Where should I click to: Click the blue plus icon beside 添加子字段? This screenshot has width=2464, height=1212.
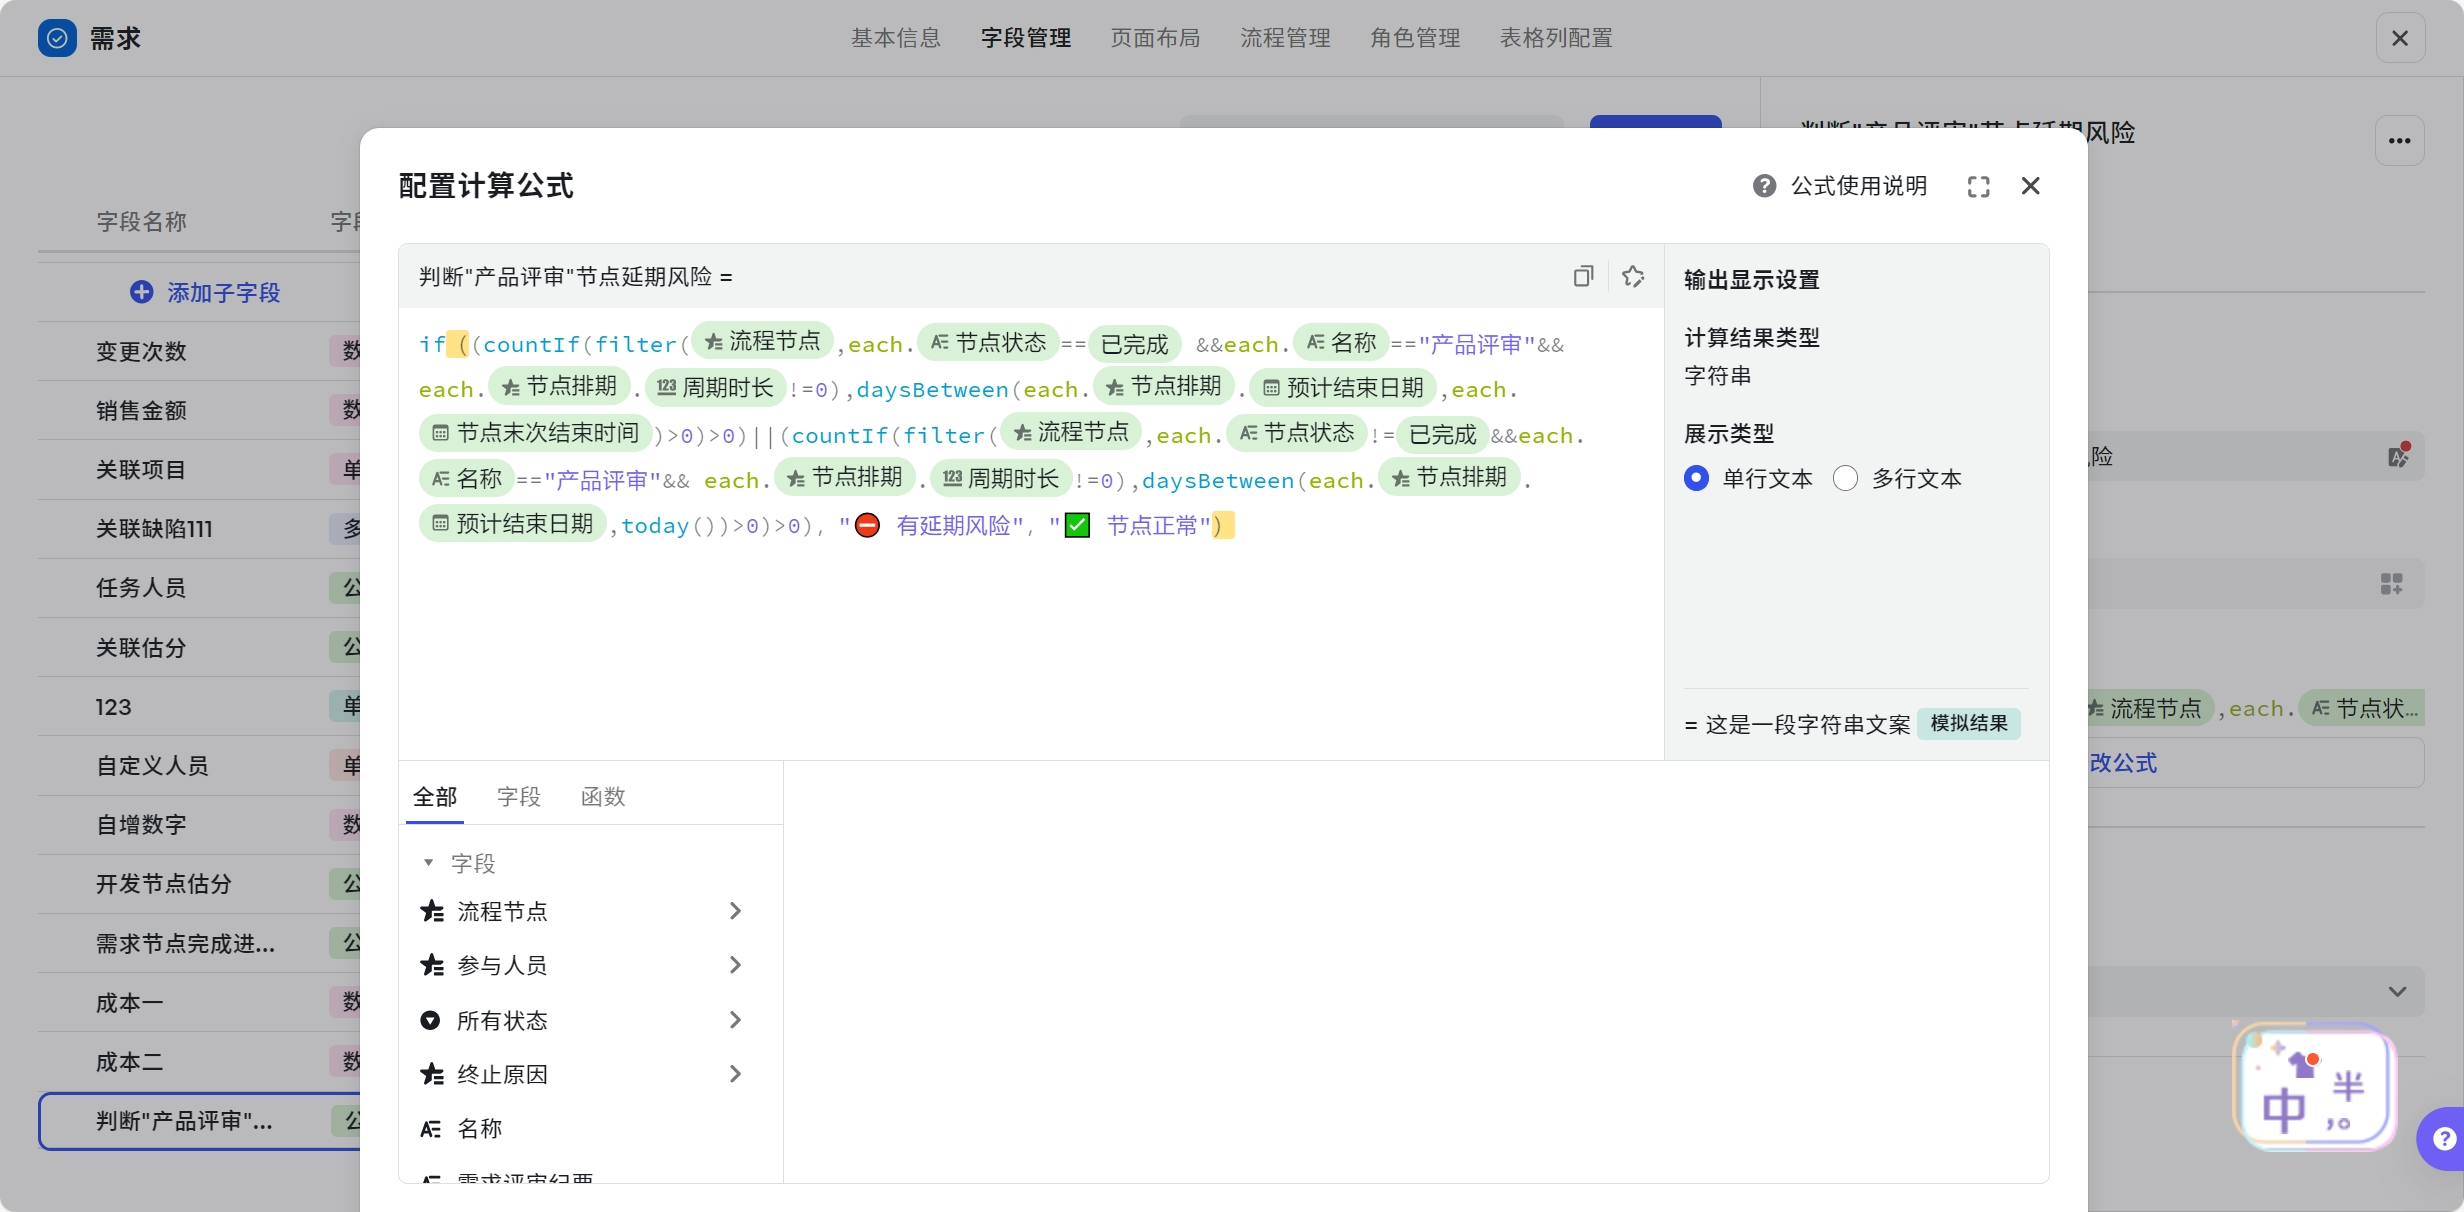tap(142, 292)
